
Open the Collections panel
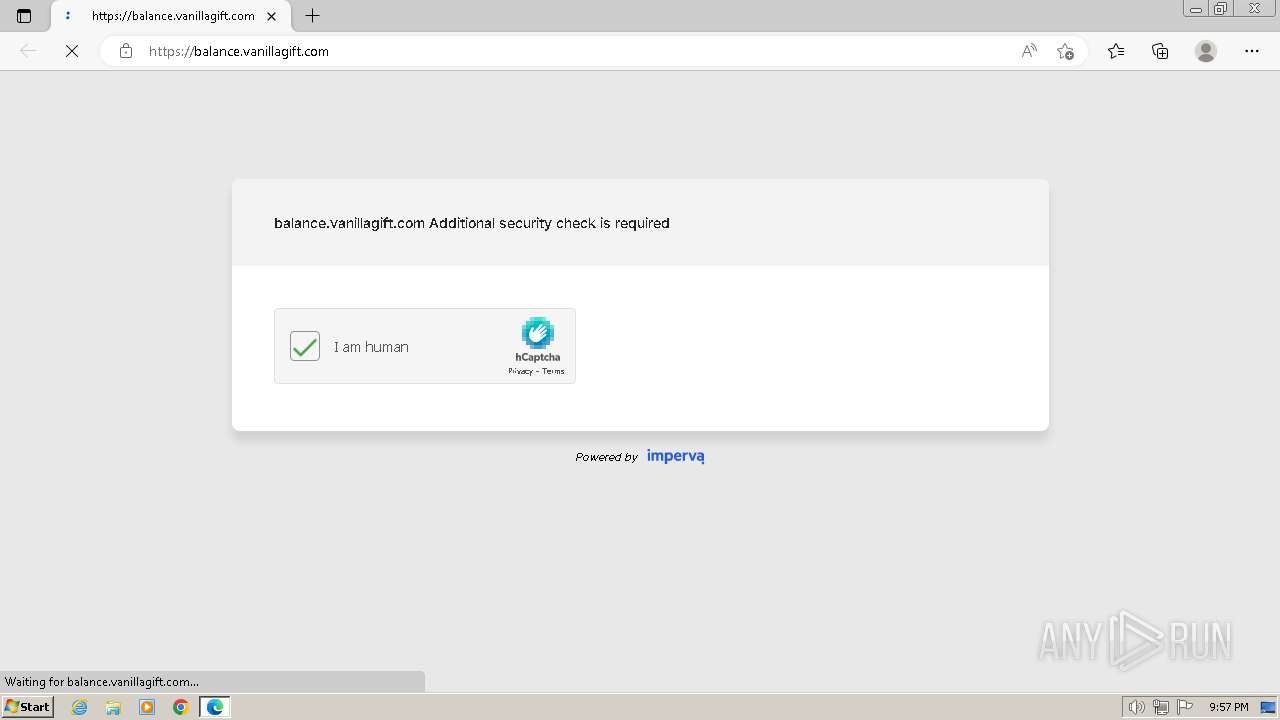click(x=1160, y=51)
